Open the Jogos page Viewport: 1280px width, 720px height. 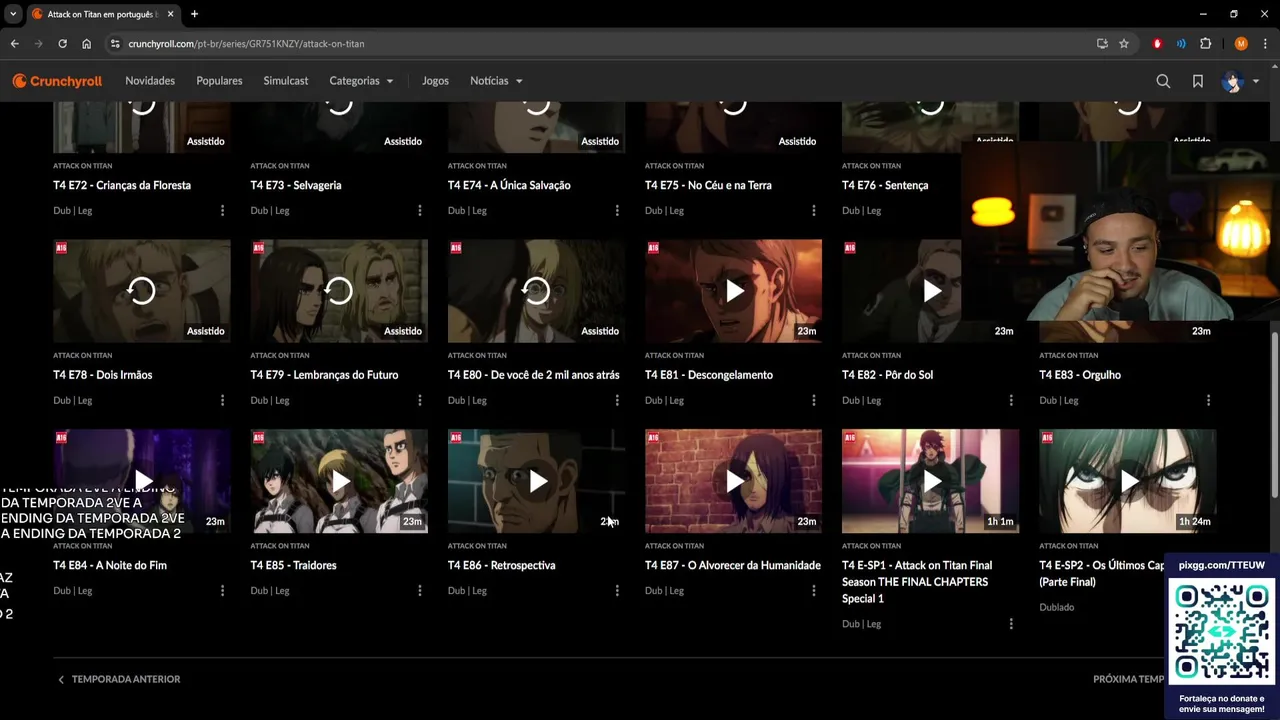pos(435,81)
